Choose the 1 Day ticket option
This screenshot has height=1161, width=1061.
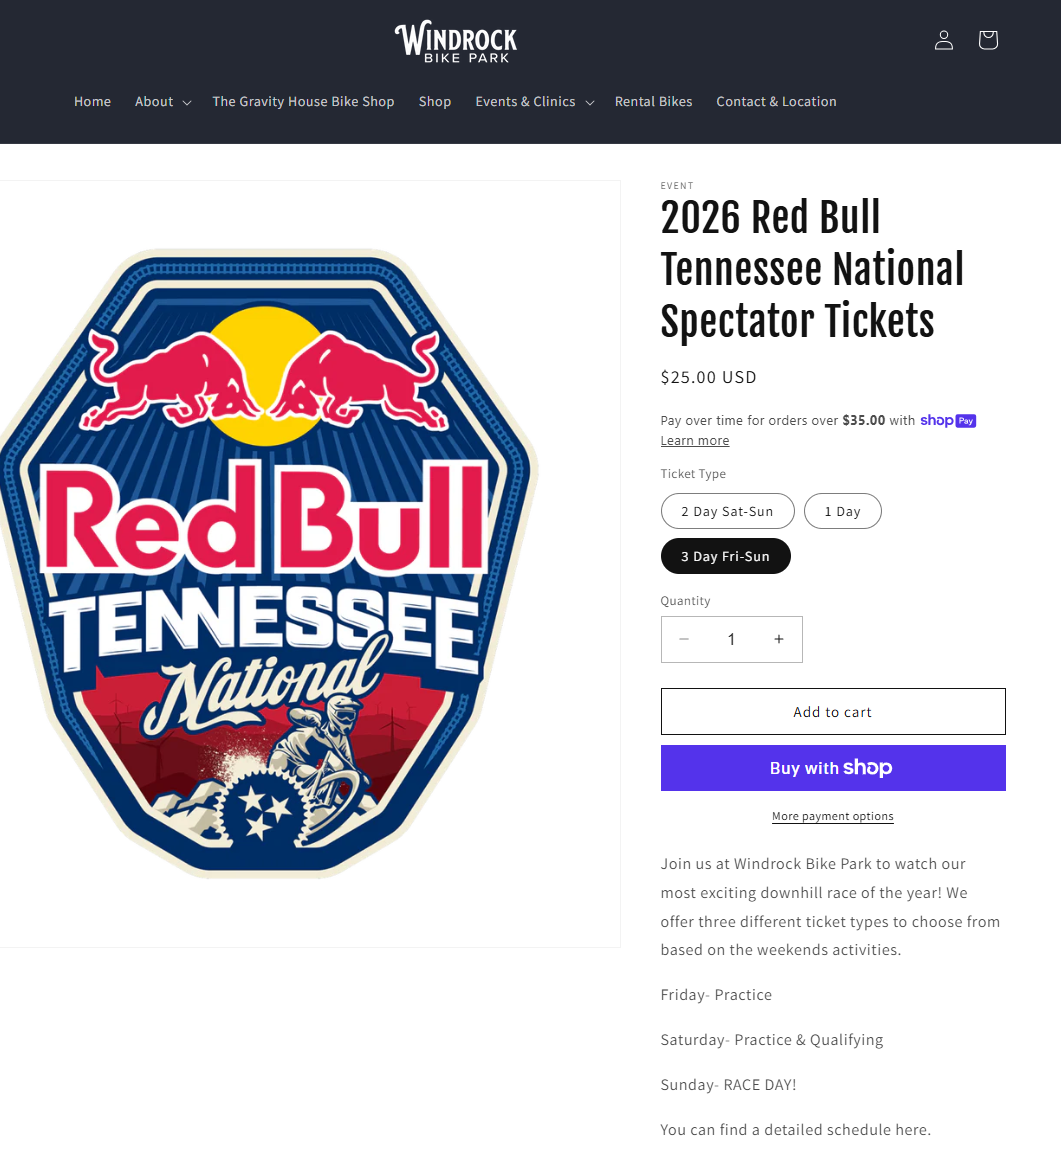coord(842,511)
